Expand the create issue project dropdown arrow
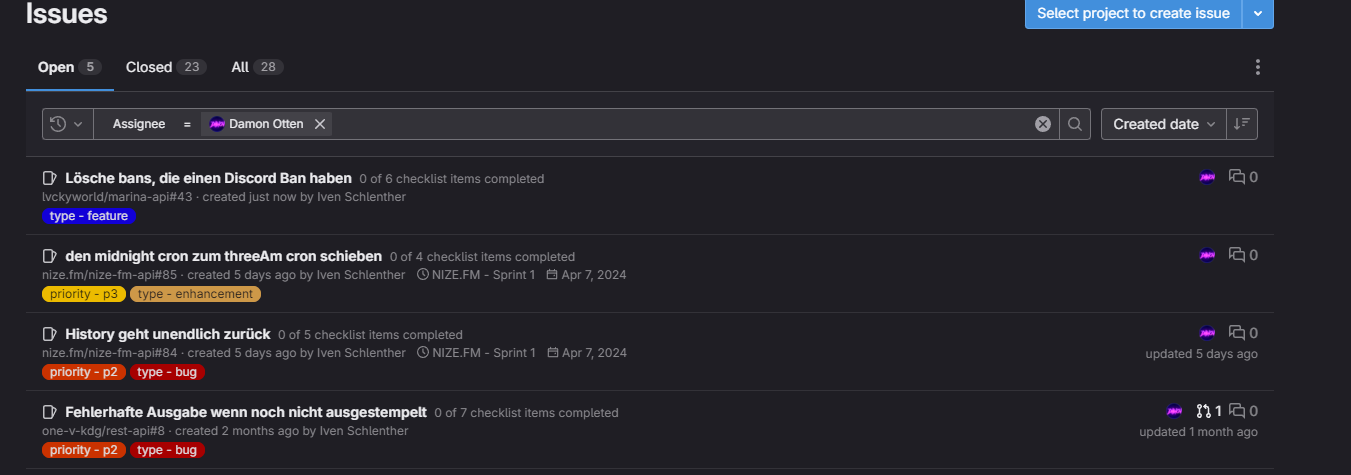 point(1258,13)
